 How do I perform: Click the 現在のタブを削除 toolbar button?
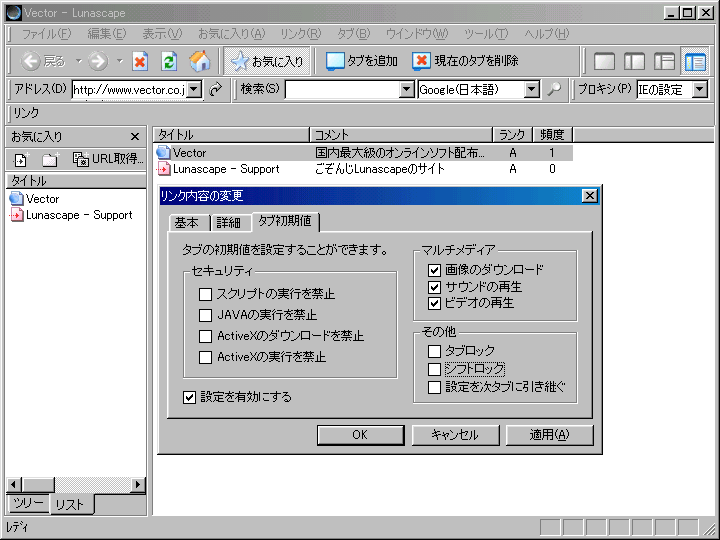465,61
